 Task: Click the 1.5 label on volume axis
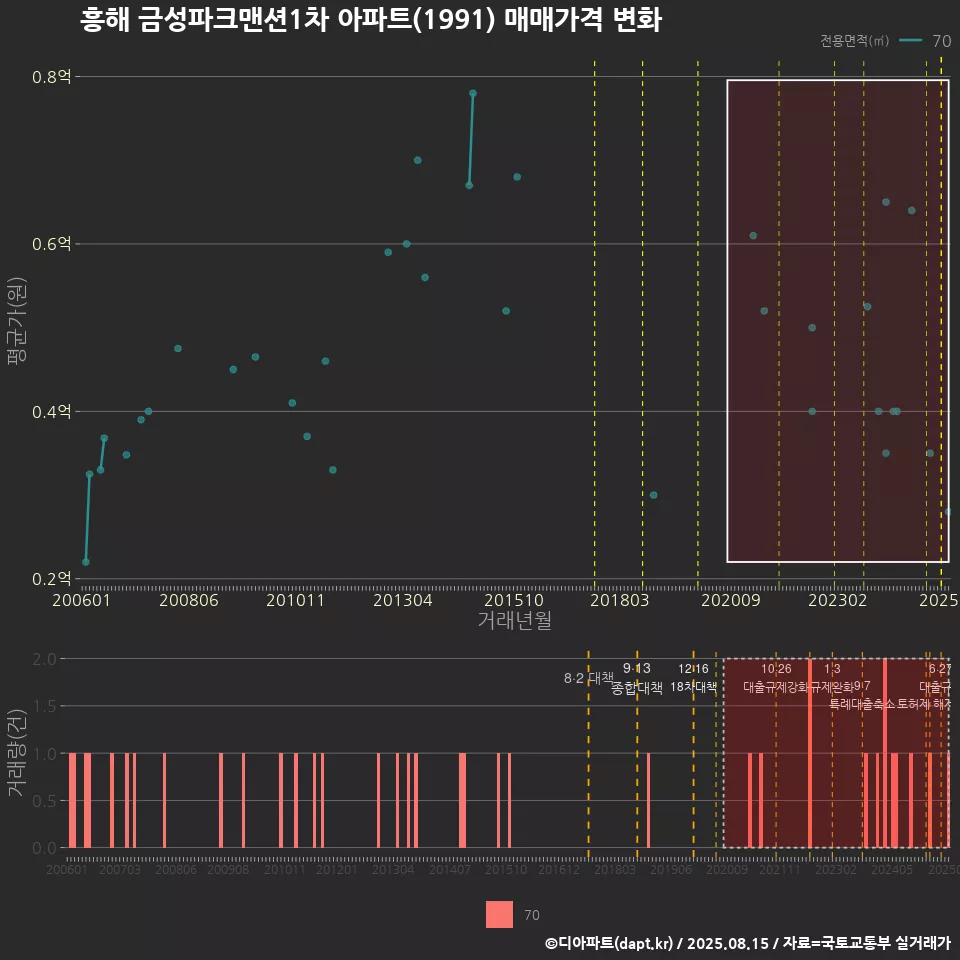44,707
